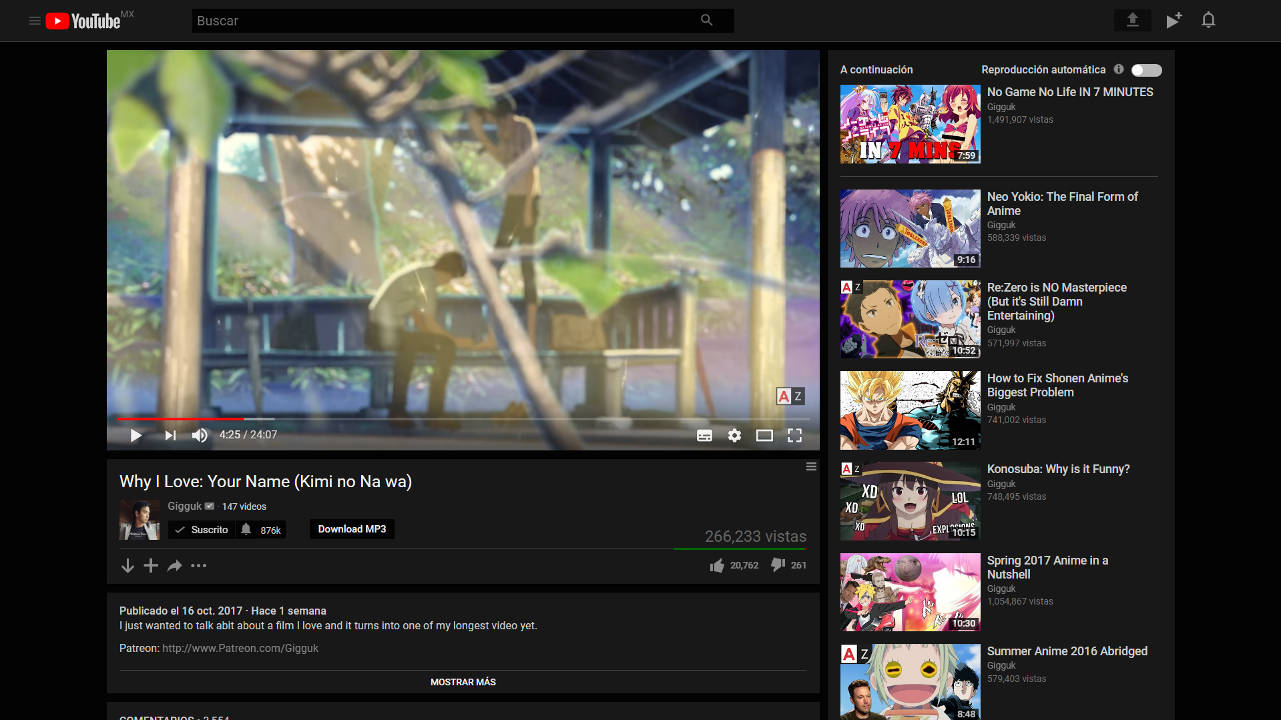
Task: Open thumbnail for No Game No Life IN 7 MINUTES
Action: click(x=910, y=124)
